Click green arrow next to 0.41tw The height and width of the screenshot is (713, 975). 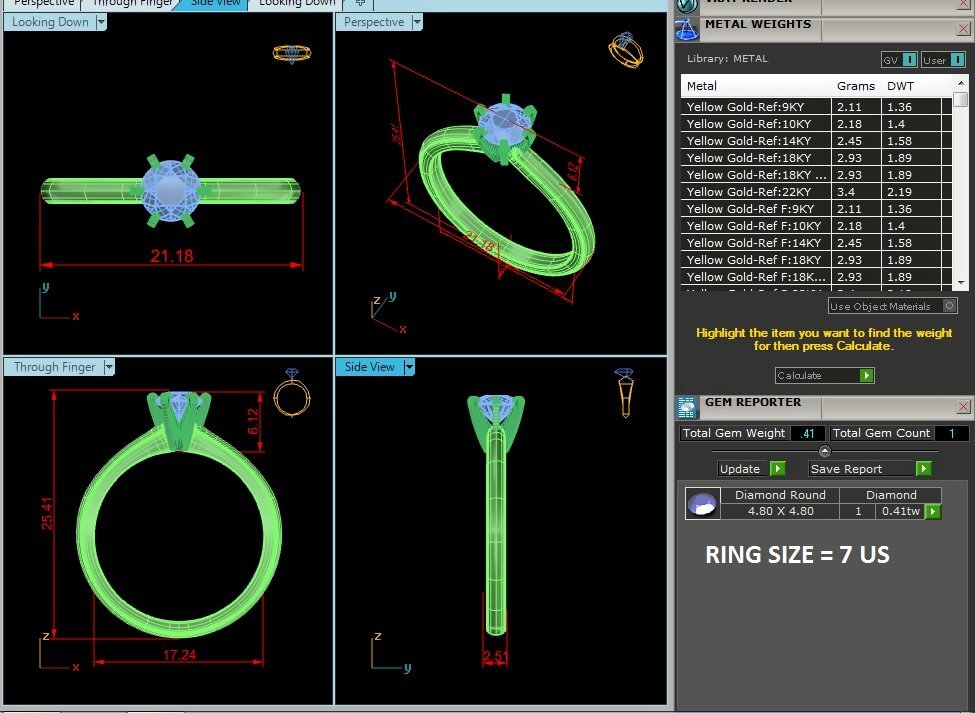click(x=932, y=511)
